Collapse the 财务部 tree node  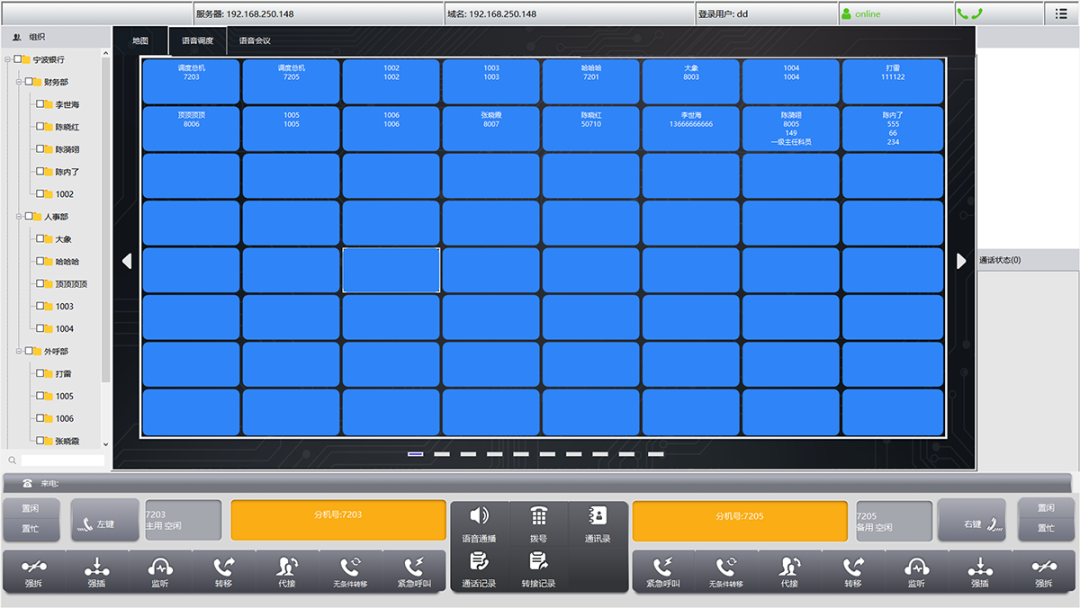19,82
